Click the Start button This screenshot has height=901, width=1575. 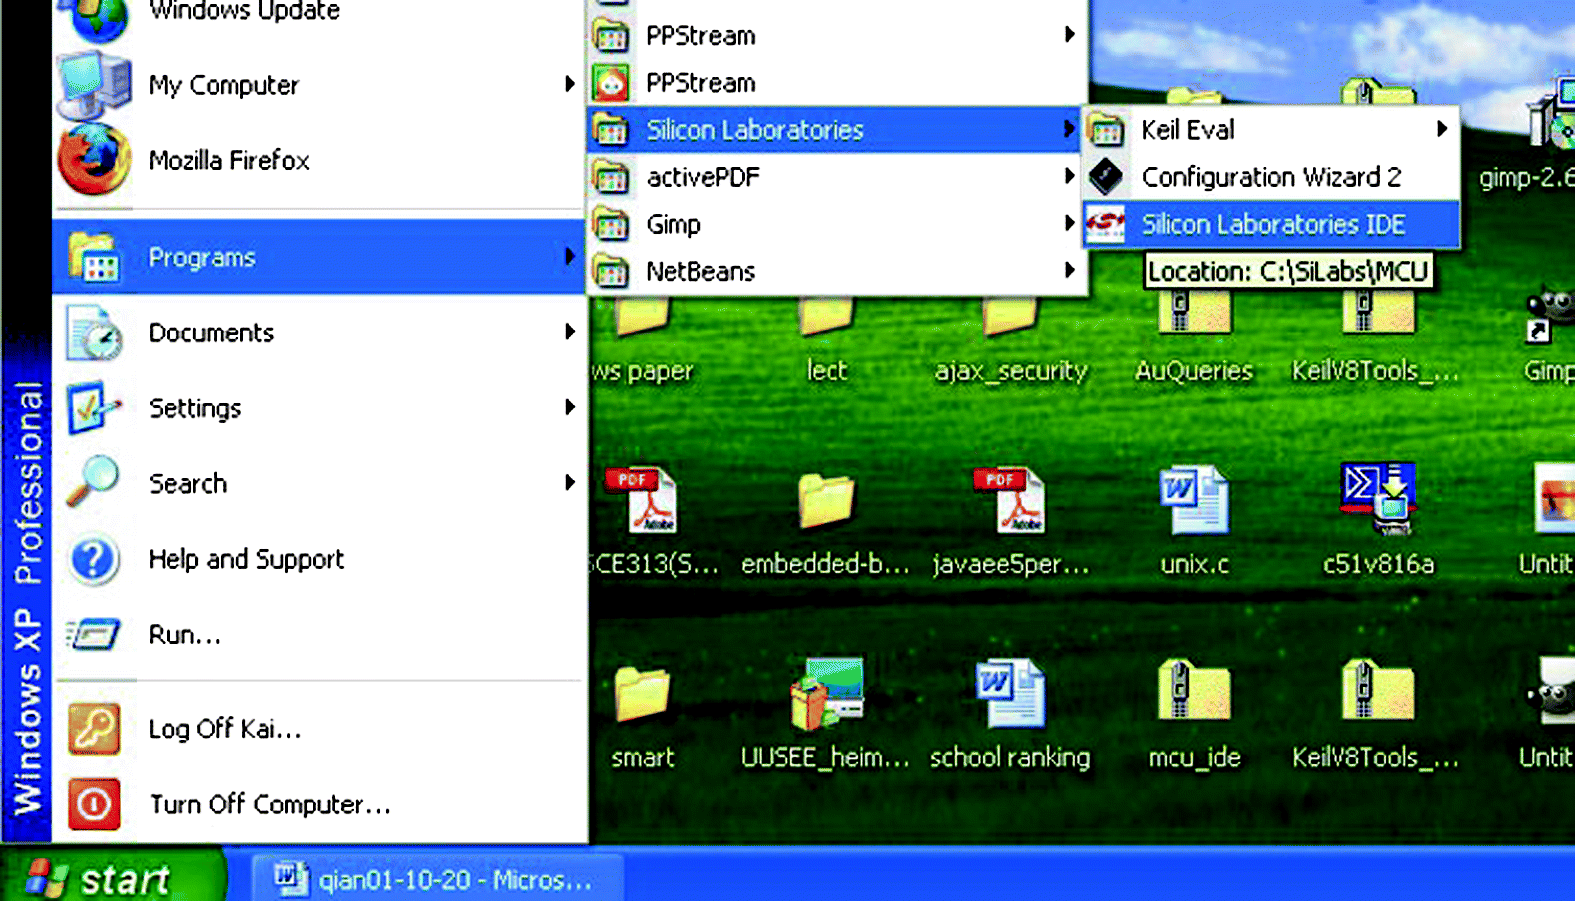pyautogui.click(x=113, y=877)
